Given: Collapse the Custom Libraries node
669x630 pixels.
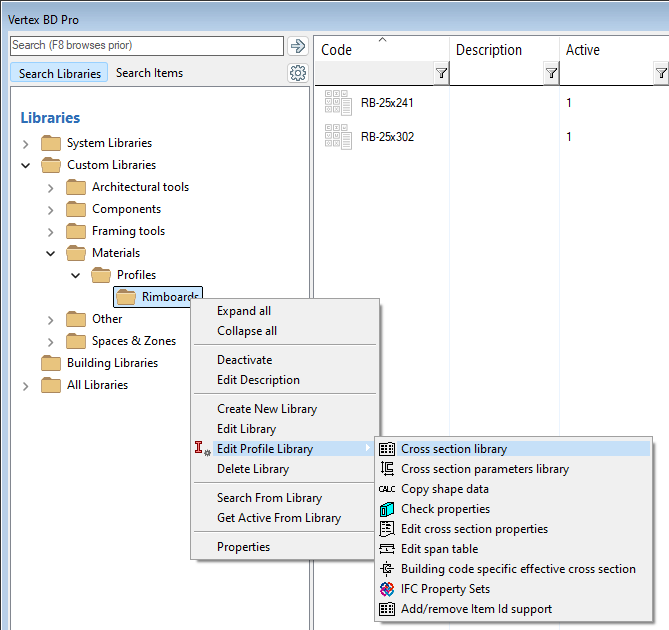Looking at the screenshot, I should 26,166.
